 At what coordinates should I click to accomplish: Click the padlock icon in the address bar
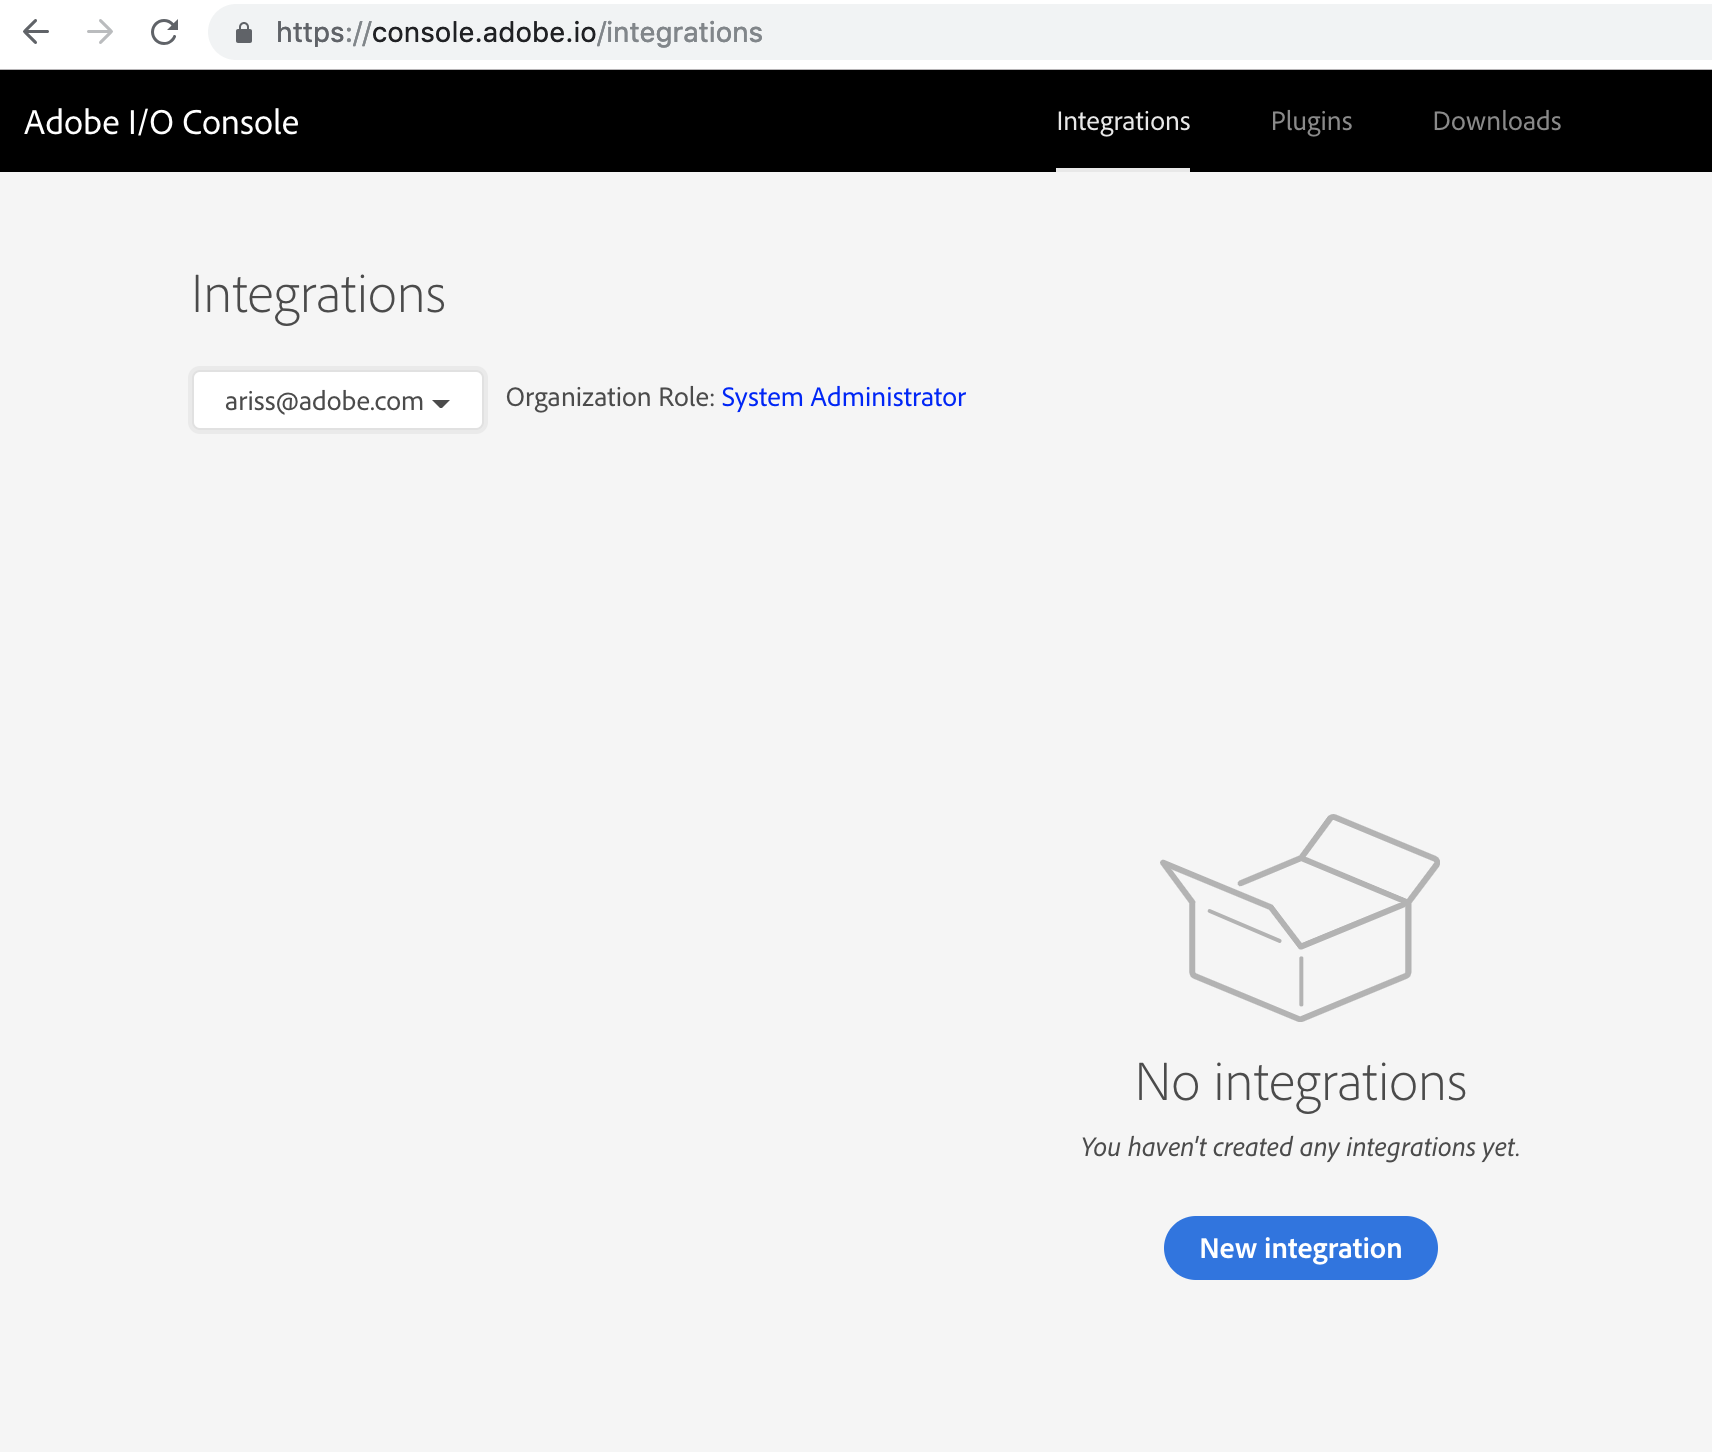point(242,32)
